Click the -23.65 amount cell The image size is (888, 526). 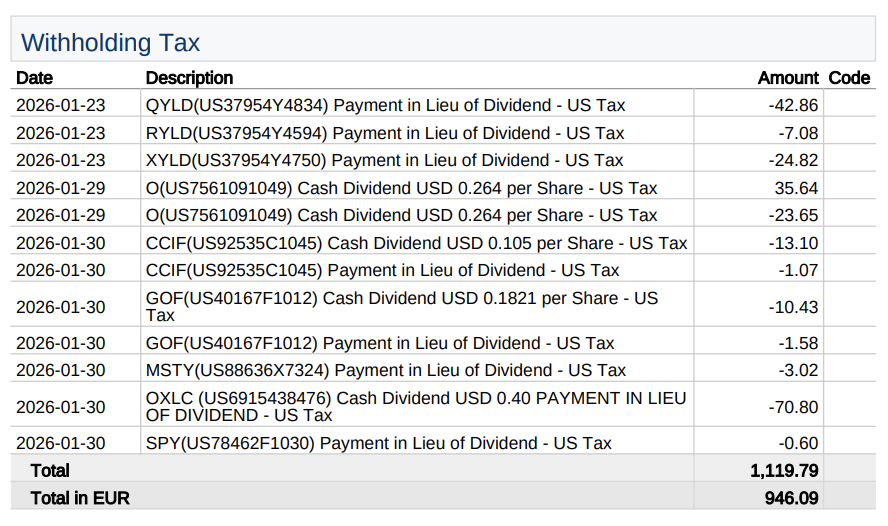797,215
